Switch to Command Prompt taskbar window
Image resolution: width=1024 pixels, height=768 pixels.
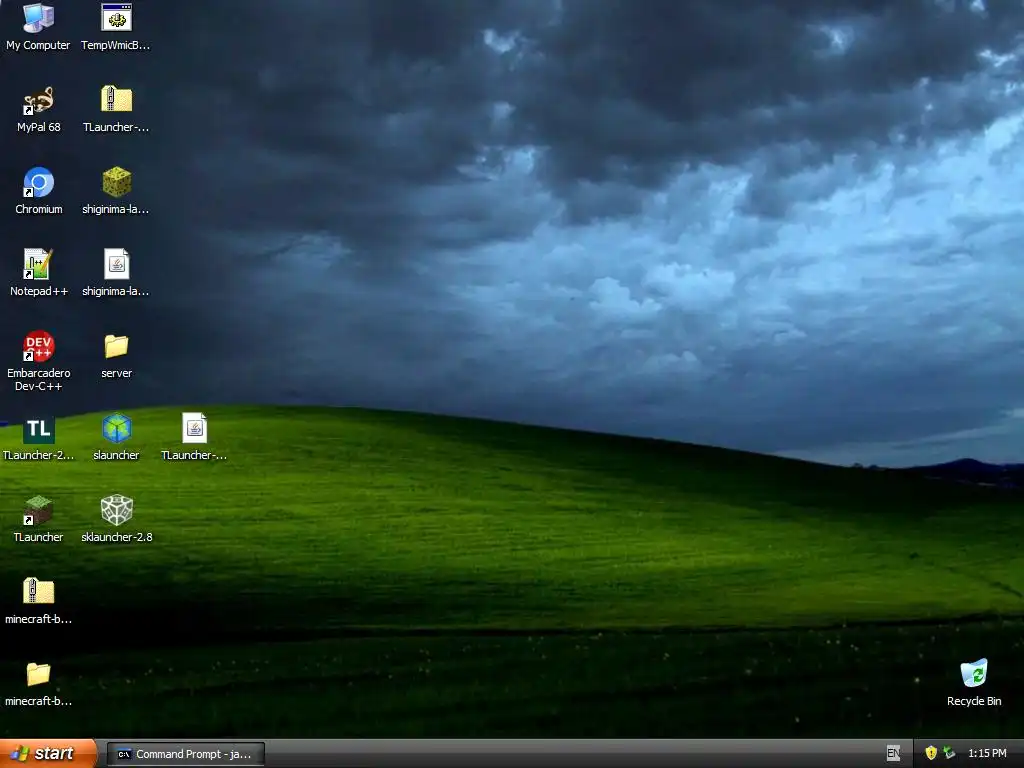tap(185, 754)
